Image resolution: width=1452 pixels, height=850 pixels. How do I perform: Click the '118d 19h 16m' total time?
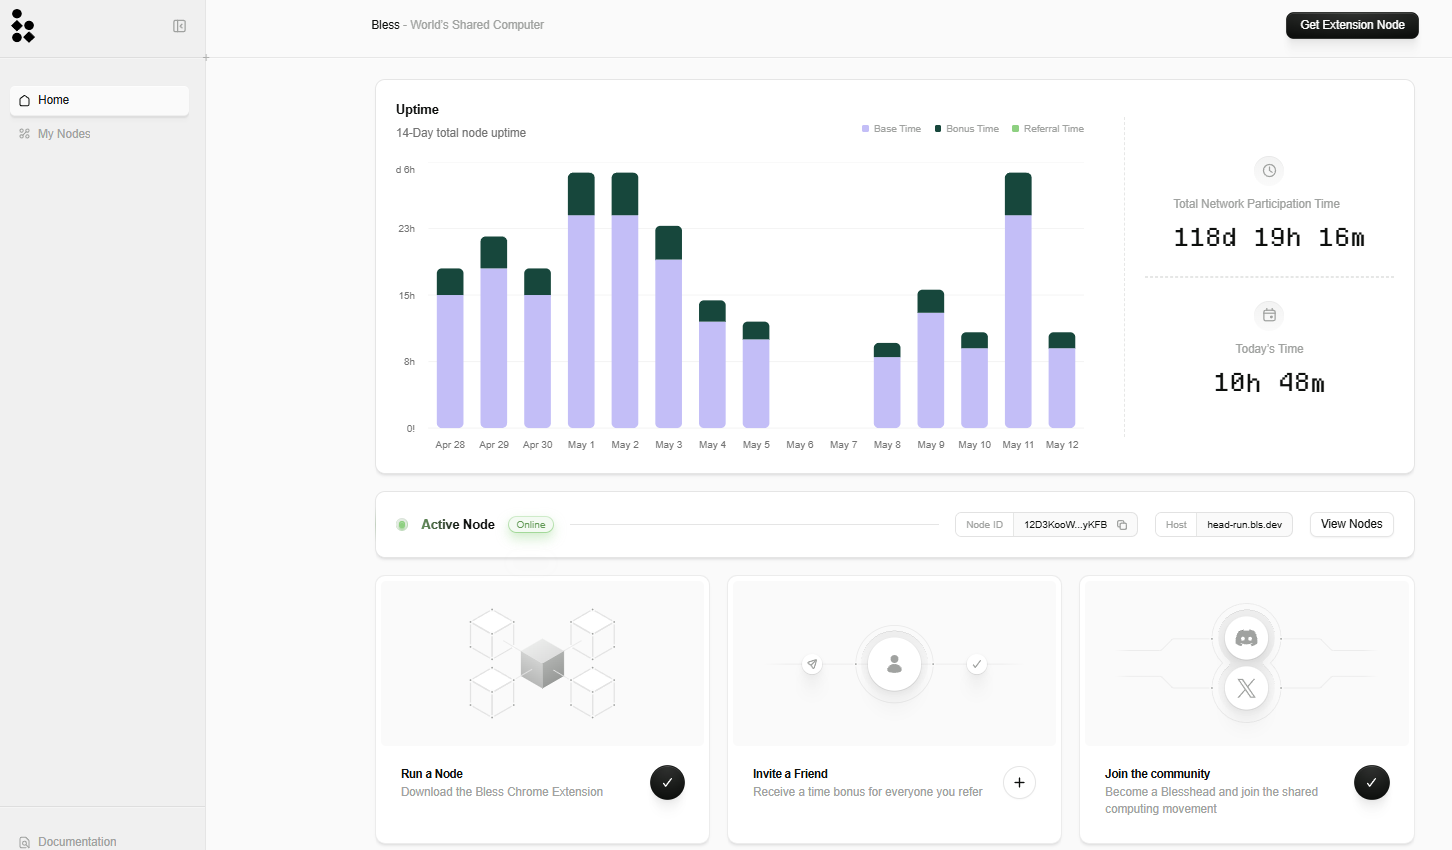[x=1269, y=238]
